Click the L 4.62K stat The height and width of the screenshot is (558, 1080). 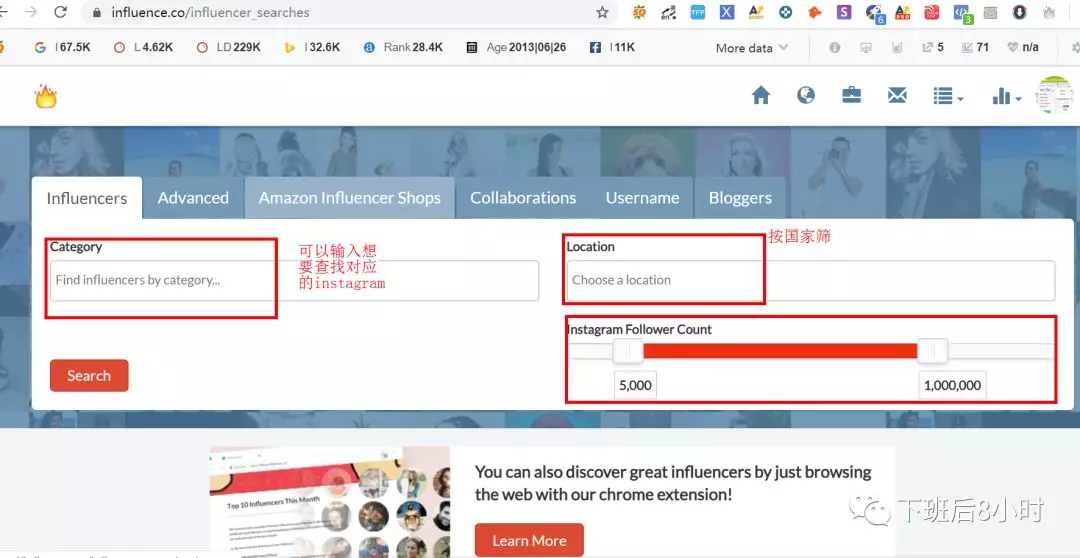(x=143, y=48)
